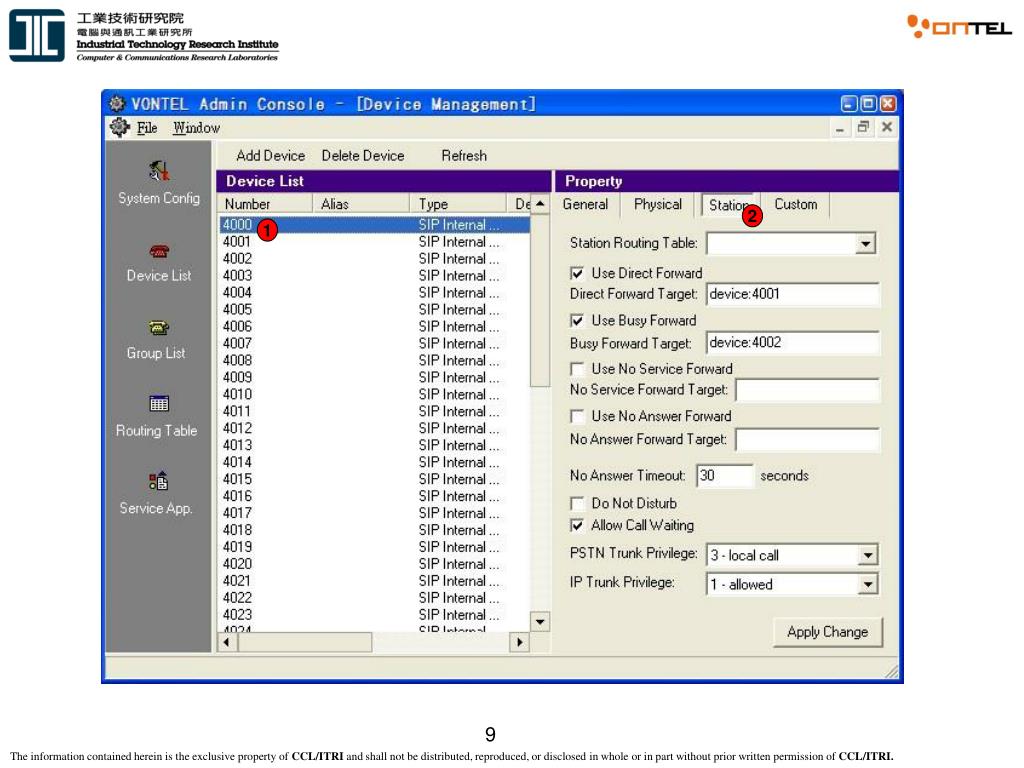This screenshot has height=768, width=1024.
Task: Sort by the Alias column header
Action: (x=361, y=204)
